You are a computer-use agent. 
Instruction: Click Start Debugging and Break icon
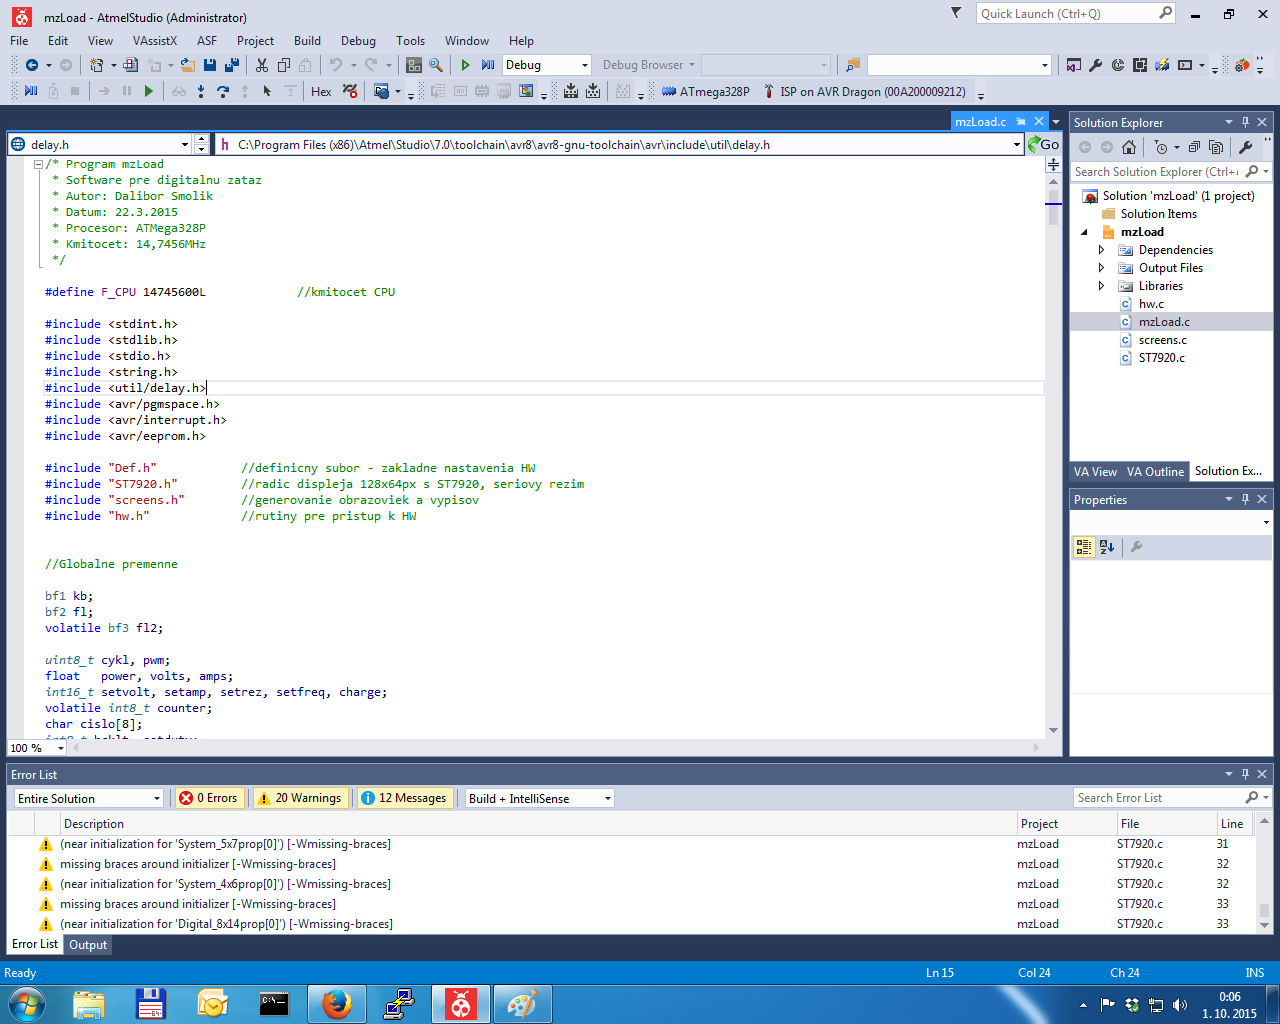click(488, 65)
